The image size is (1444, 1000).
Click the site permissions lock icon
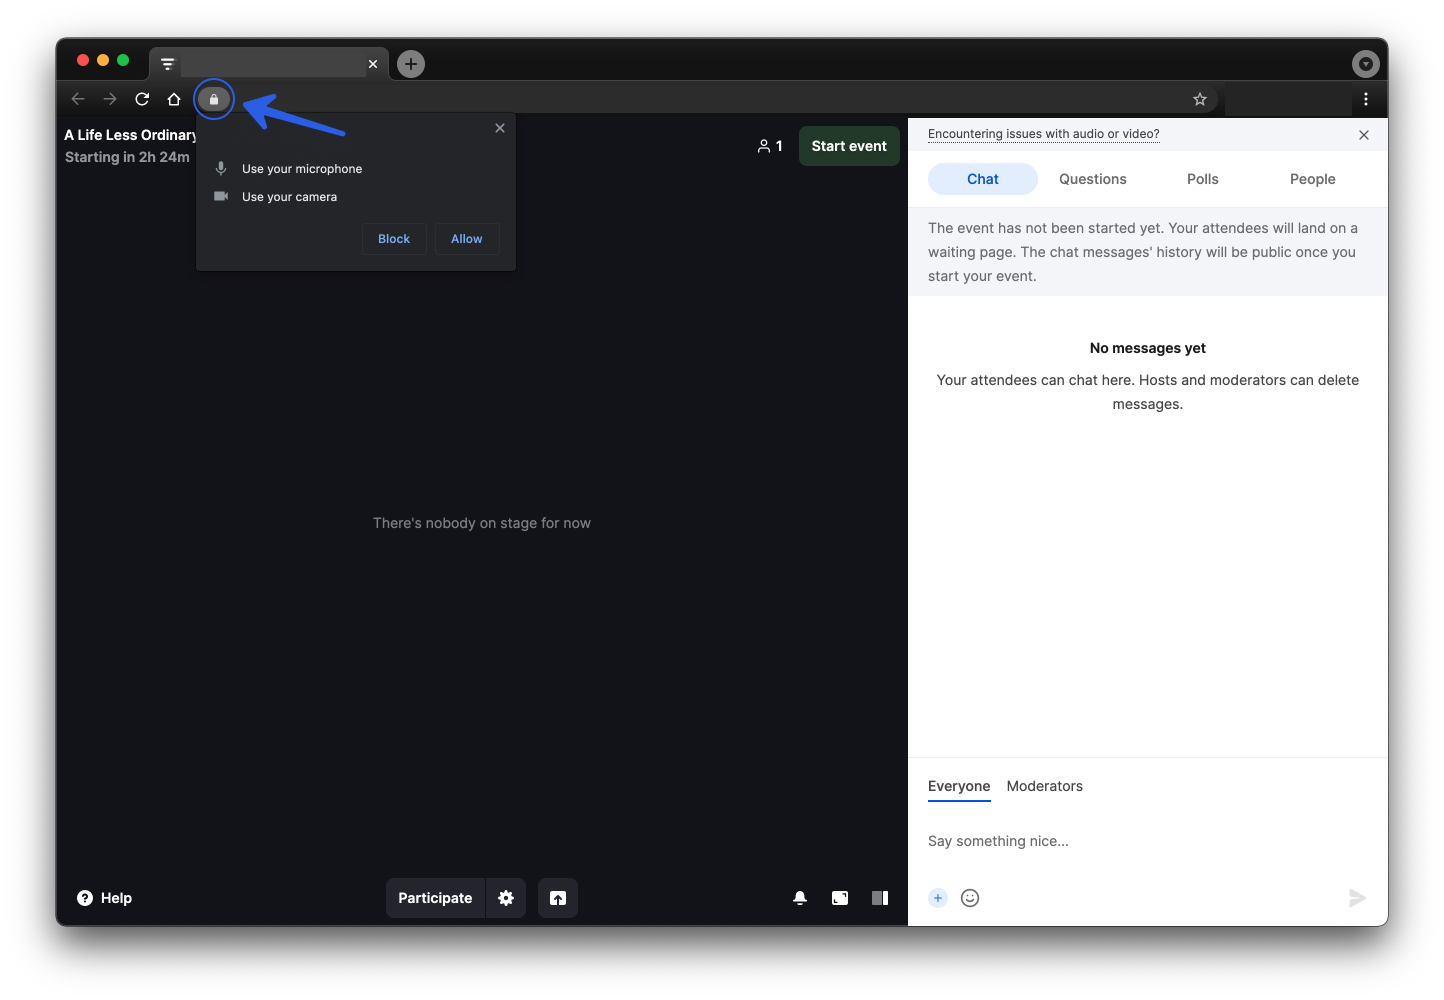[214, 99]
